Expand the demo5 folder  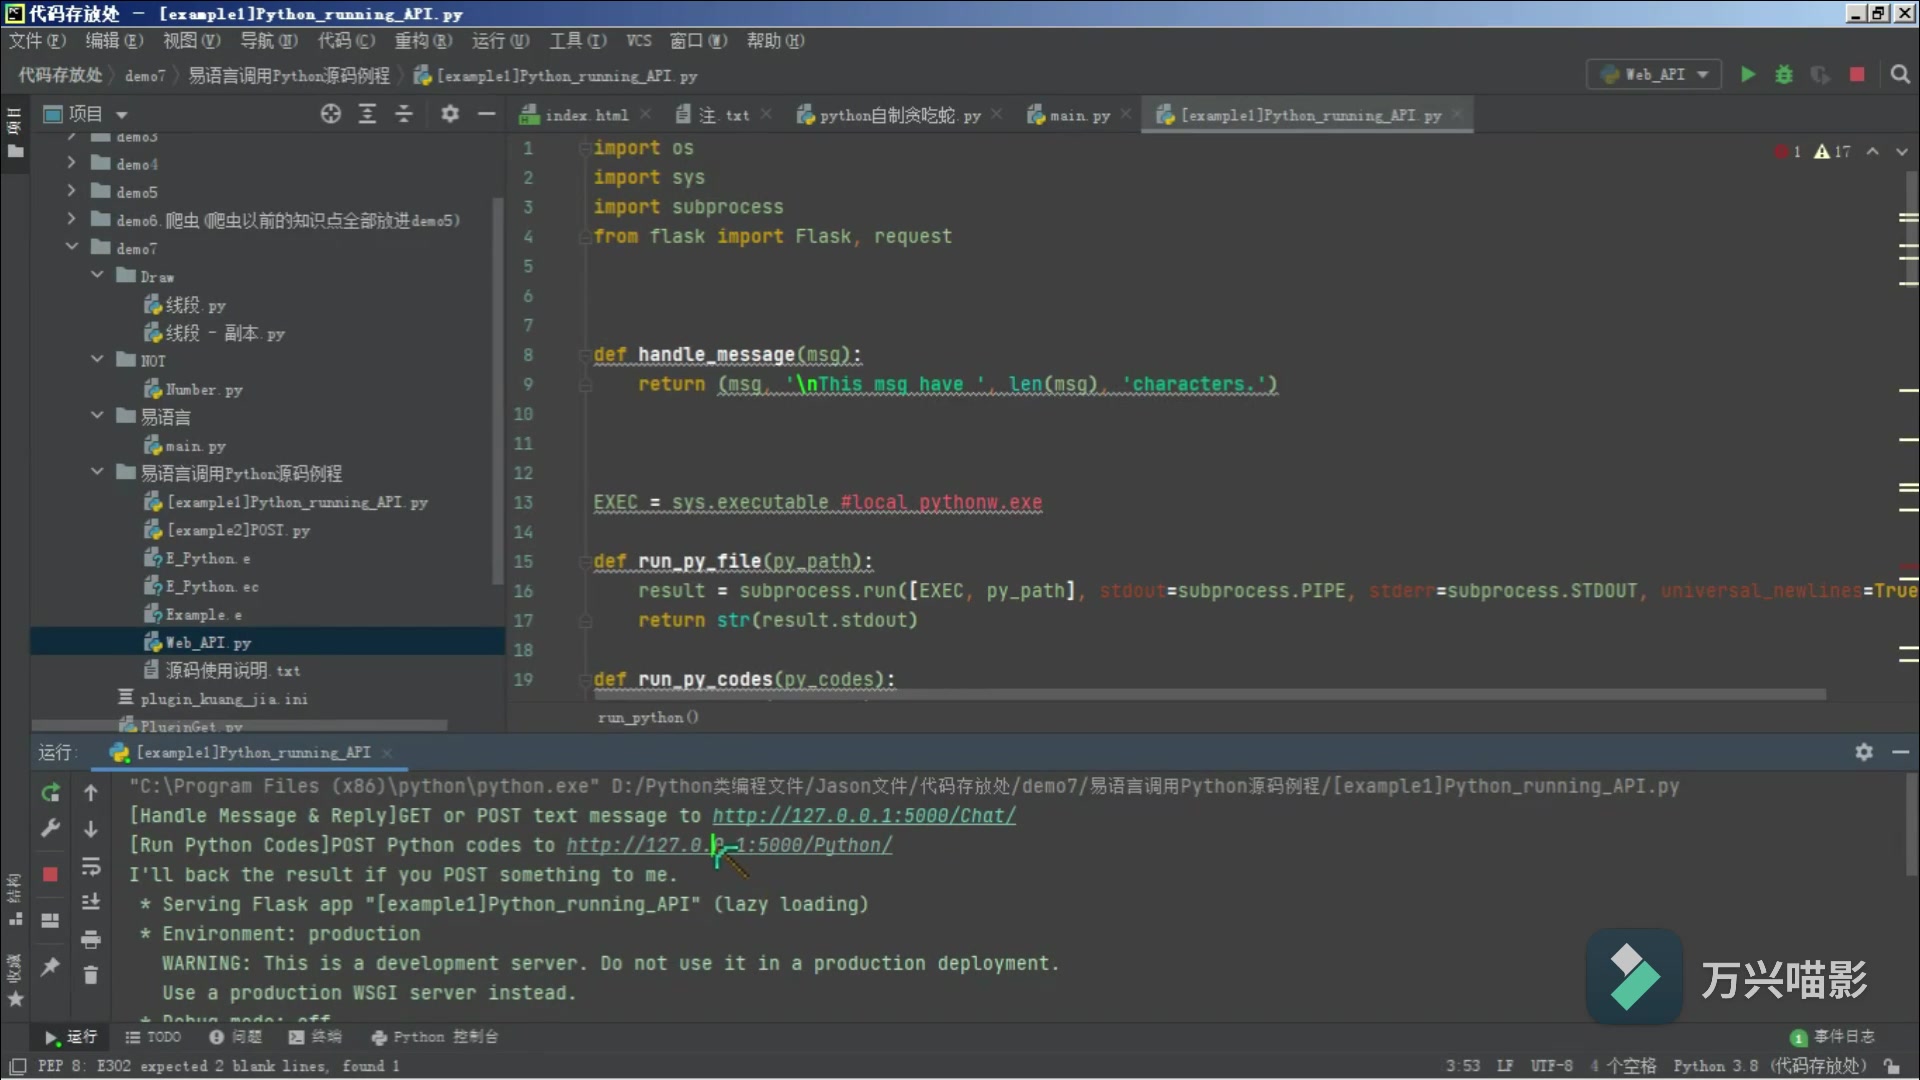point(71,191)
